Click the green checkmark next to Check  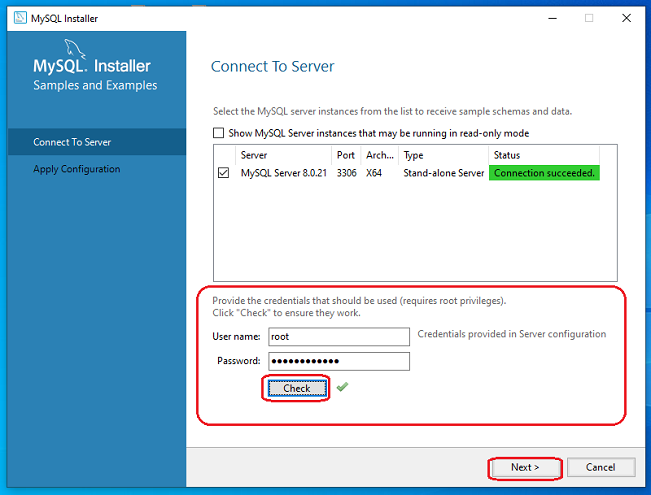pyautogui.click(x=343, y=387)
